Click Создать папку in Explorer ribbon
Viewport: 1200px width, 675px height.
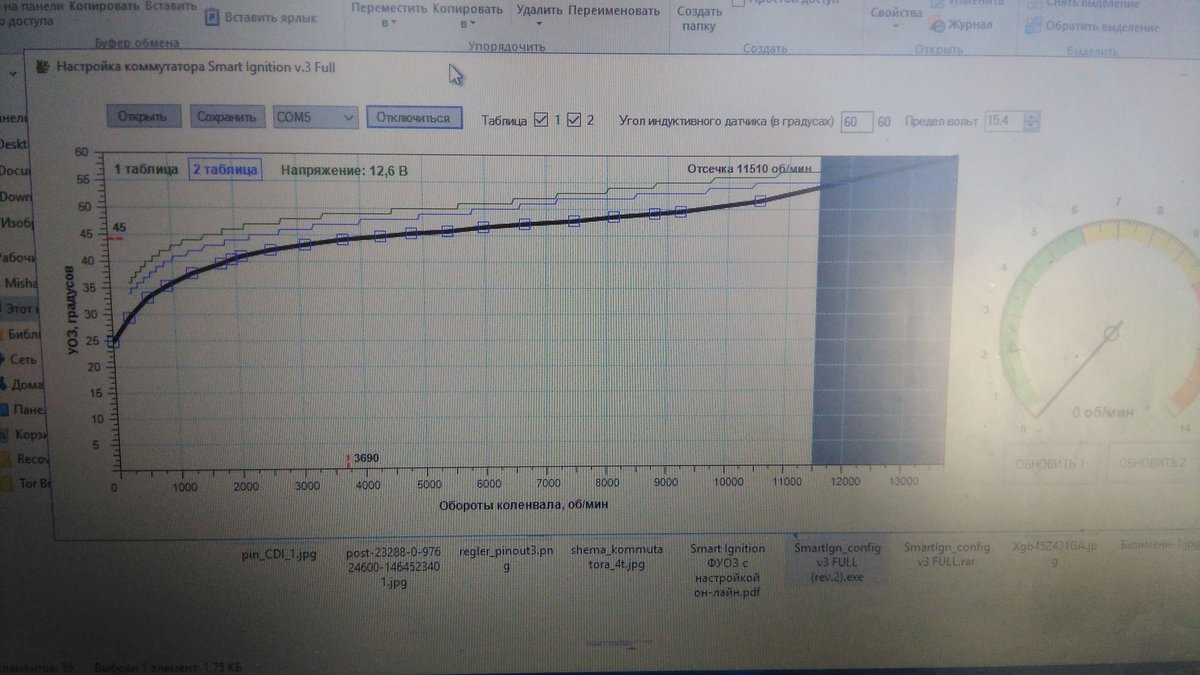(x=700, y=18)
